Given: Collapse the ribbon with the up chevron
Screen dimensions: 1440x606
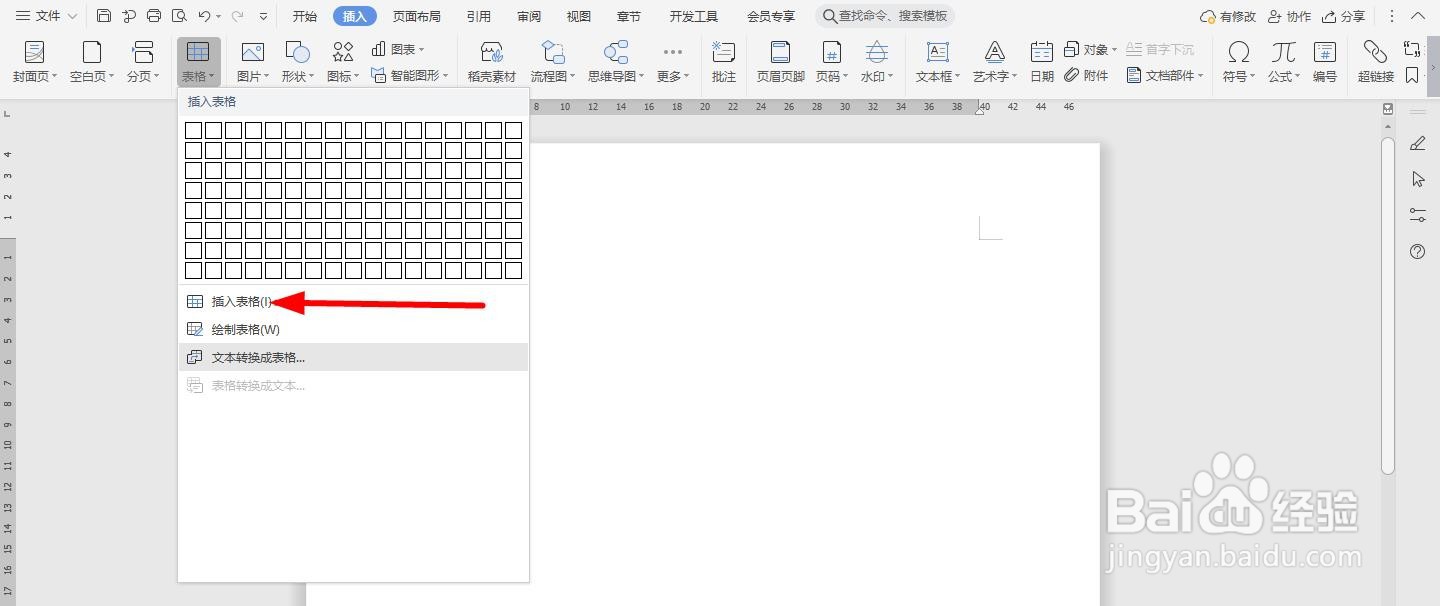Looking at the screenshot, I should 1420,17.
